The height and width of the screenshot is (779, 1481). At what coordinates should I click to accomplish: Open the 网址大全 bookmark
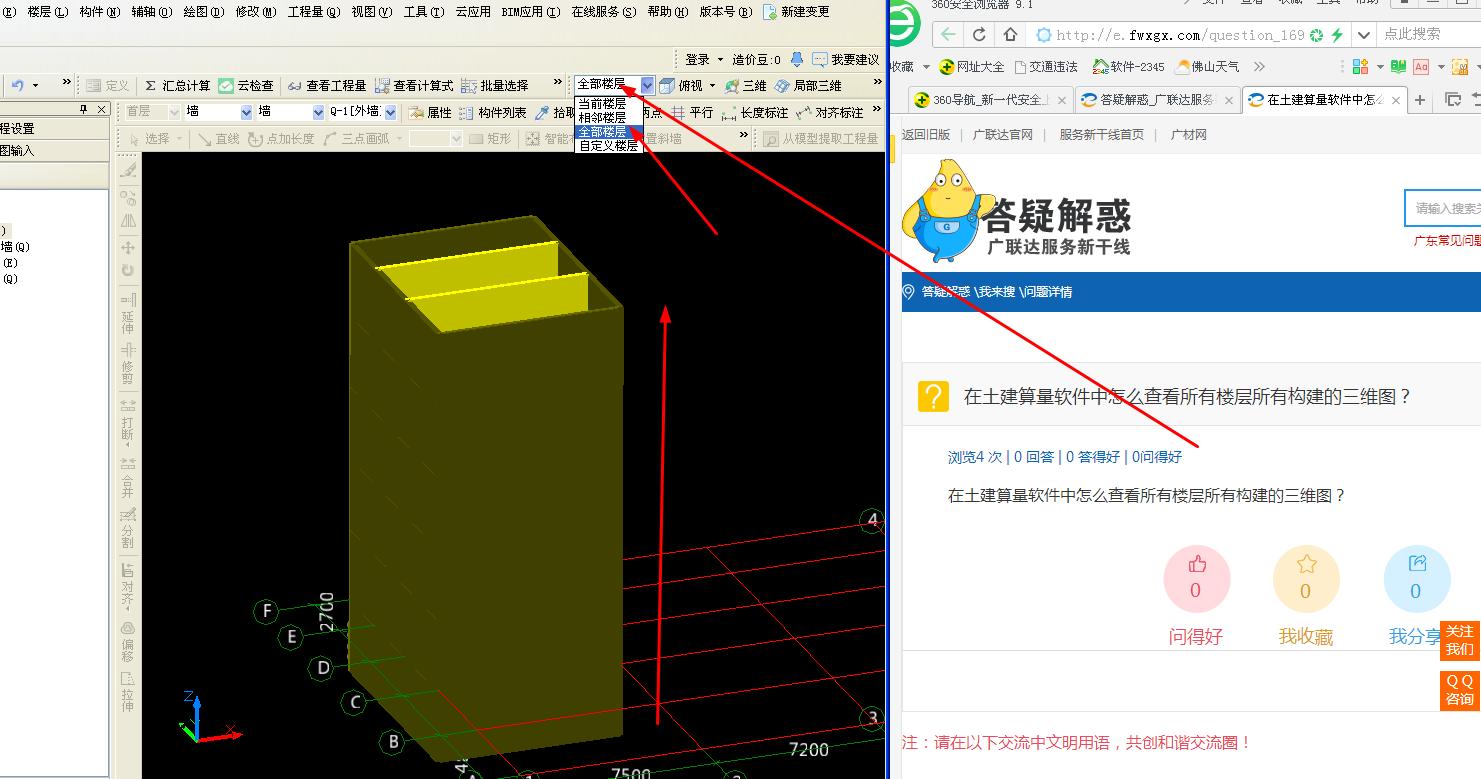coord(971,67)
